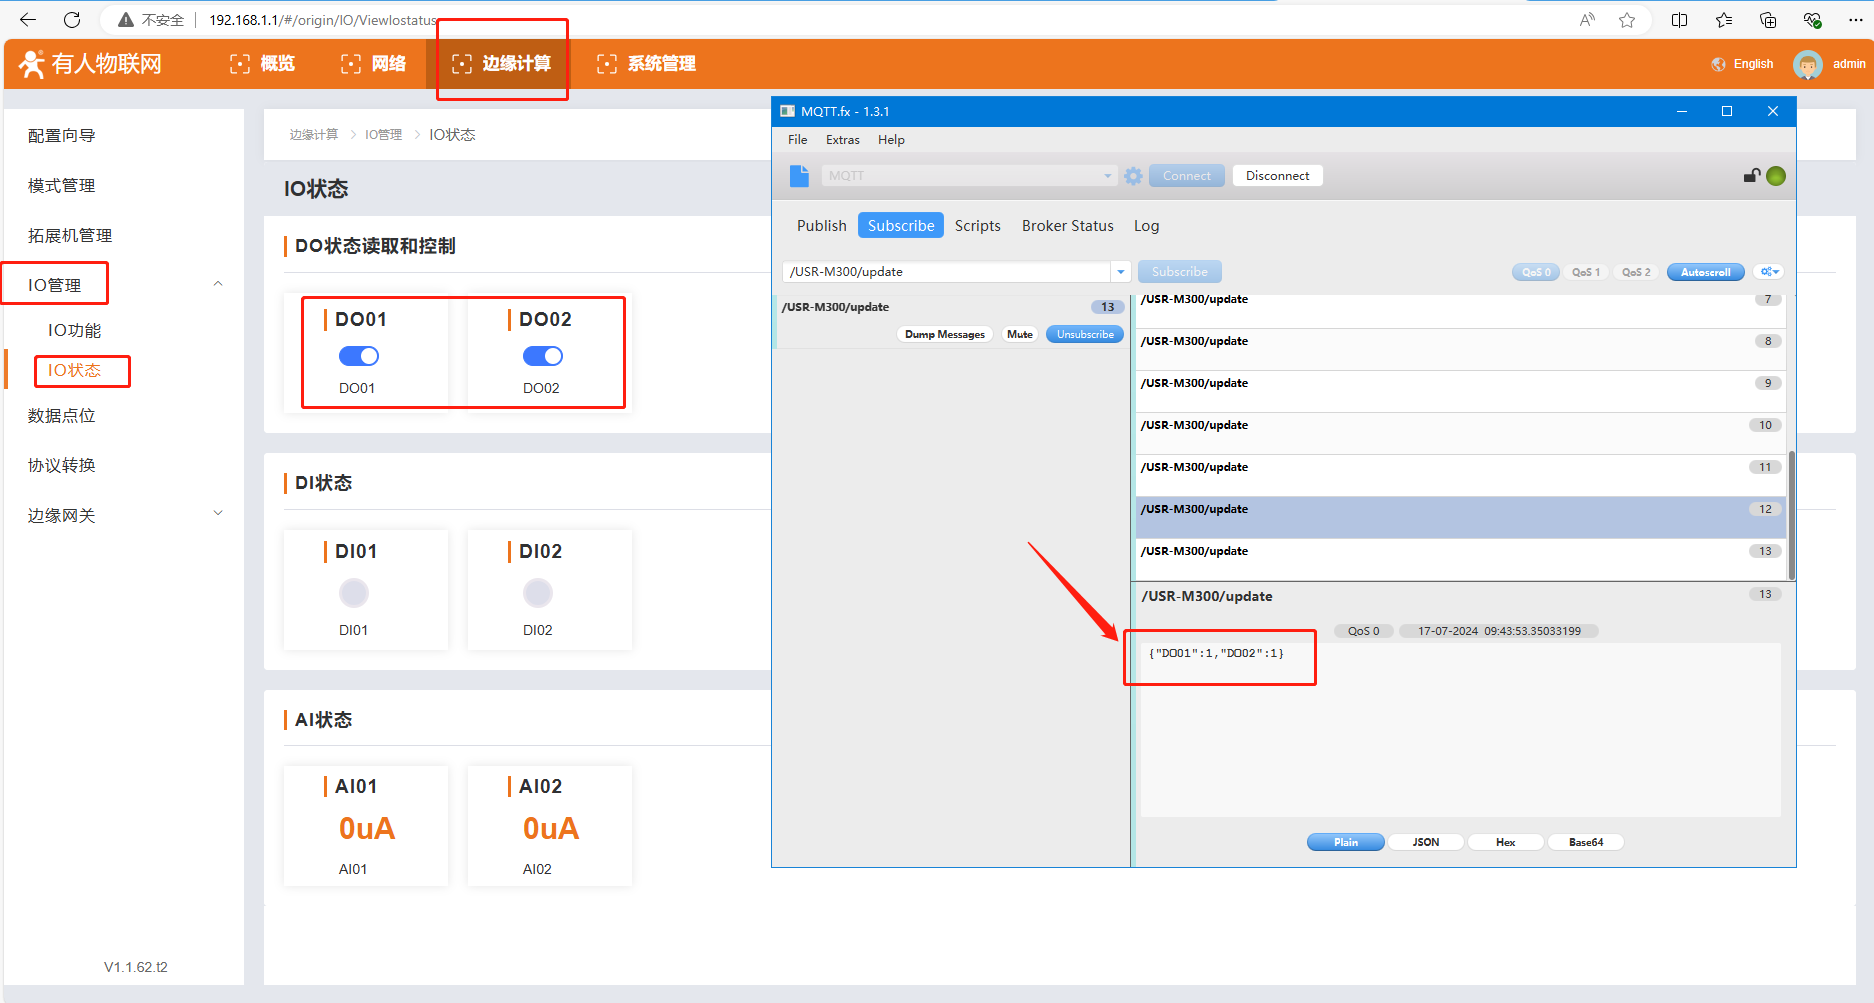Unsubscribe from /USR-M300/update topic
Image resolution: width=1874 pixels, height=1003 pixels.
click(1085, 335)
